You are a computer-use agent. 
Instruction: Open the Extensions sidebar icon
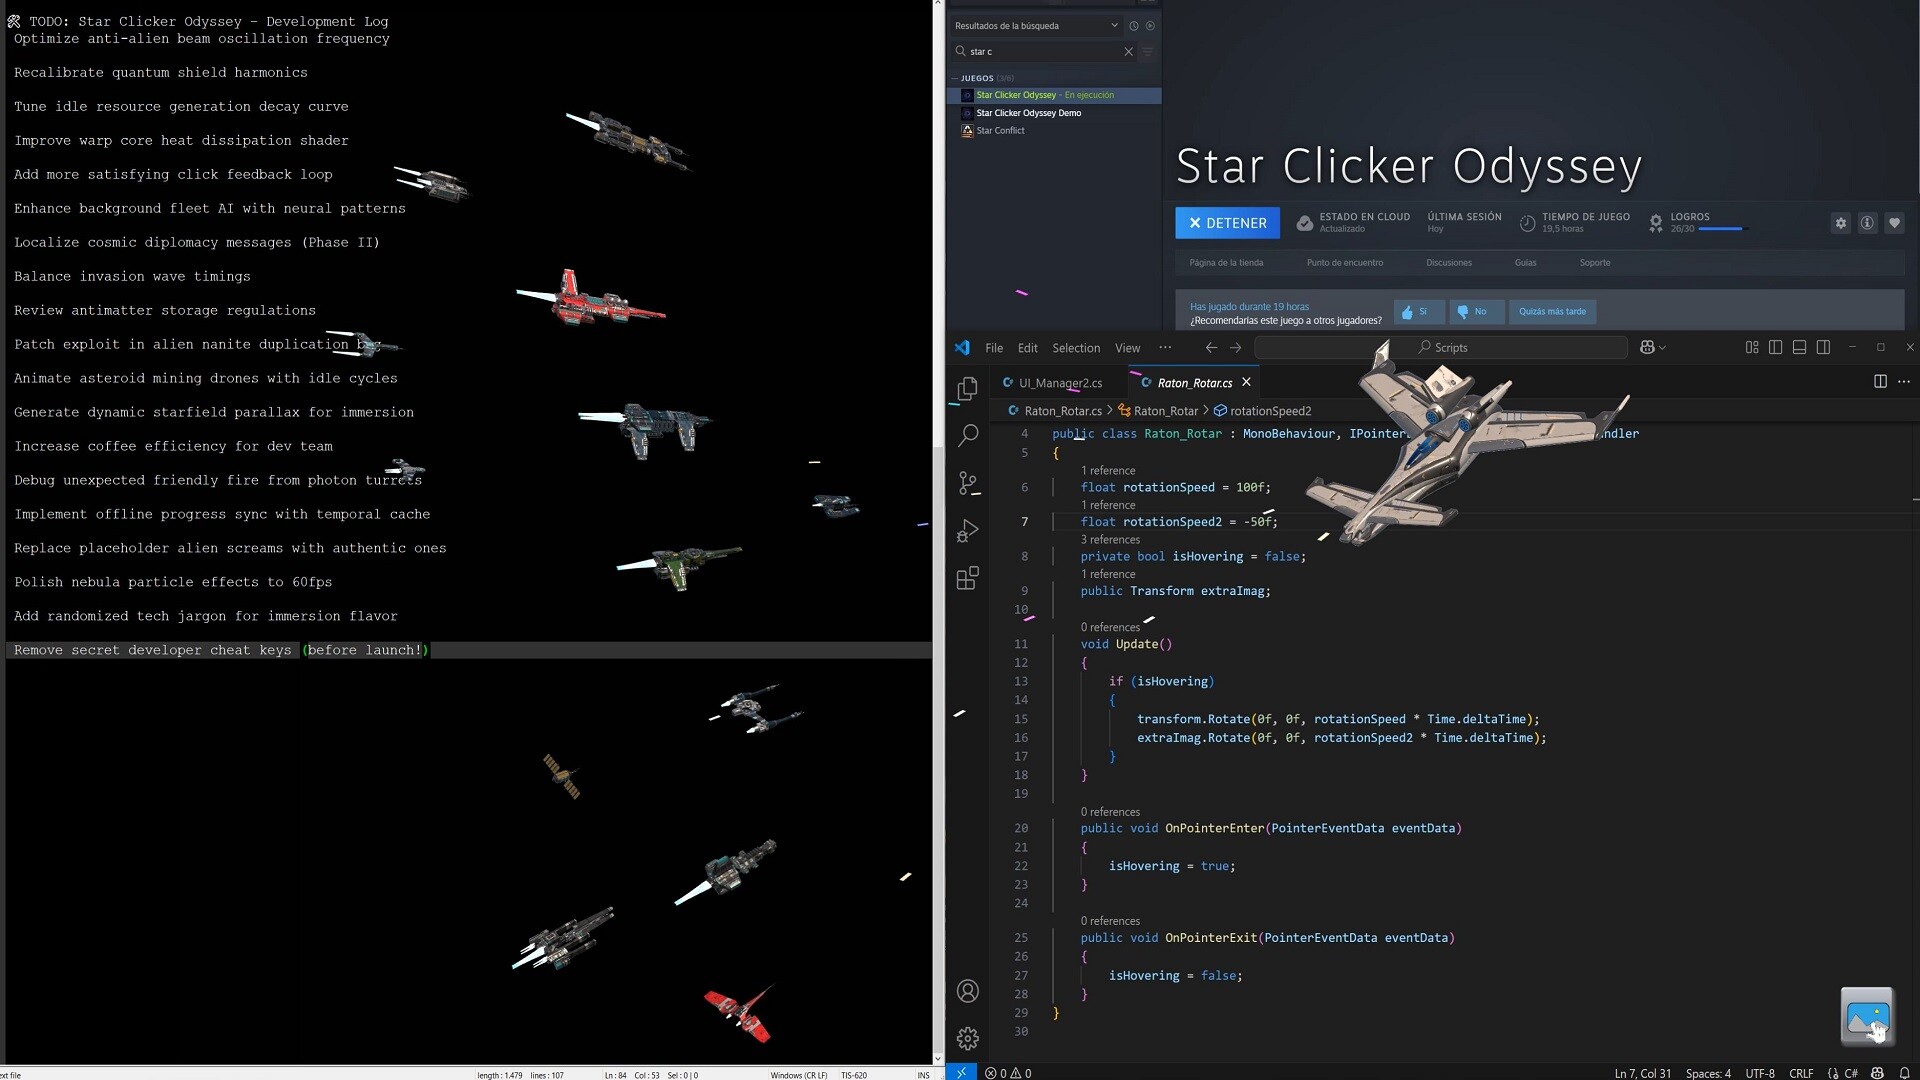pos(968,579)
